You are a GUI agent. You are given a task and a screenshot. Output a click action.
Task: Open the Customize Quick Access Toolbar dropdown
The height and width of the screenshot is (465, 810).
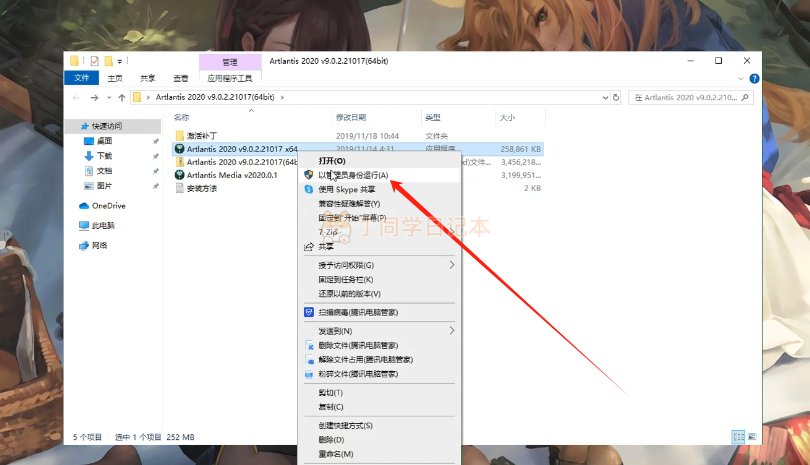tap(120, 61)
